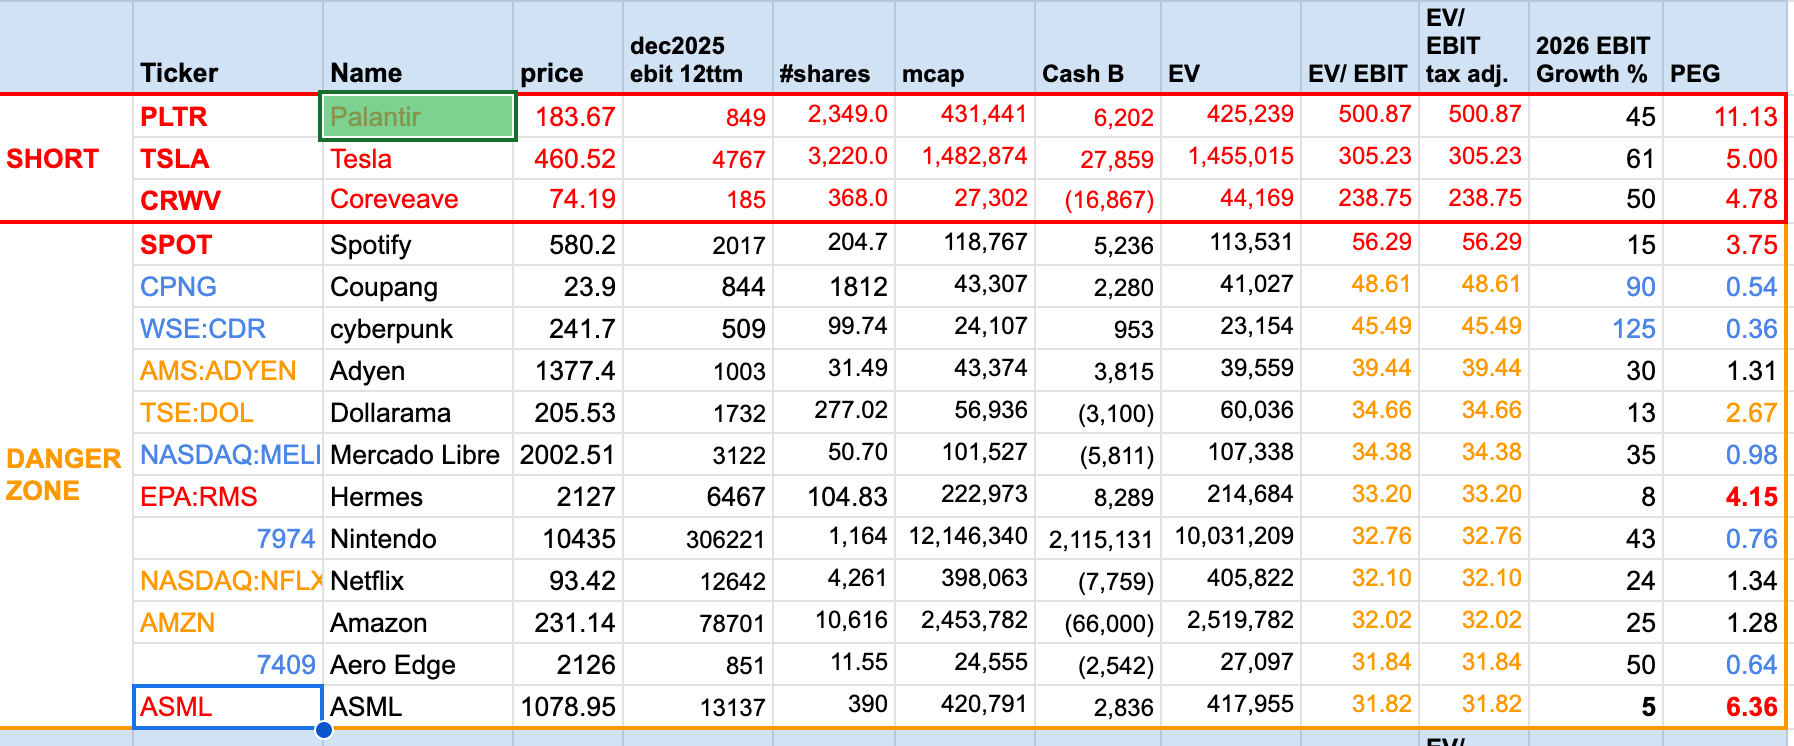
Task: Click the PEG column header
Action: 1724,48
